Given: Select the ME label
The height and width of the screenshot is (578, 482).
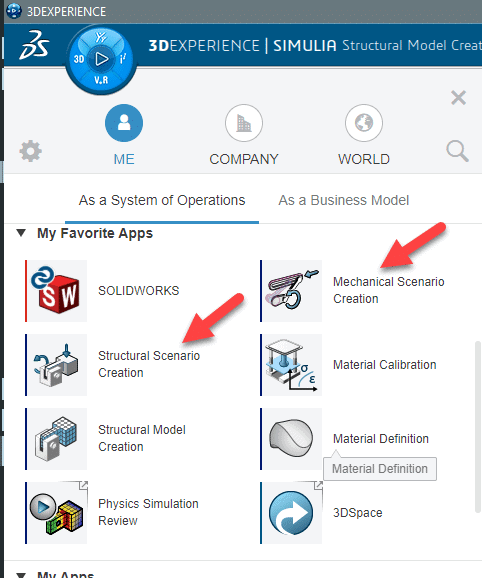Looking at the screenshot, I should [x=124, y=159].
